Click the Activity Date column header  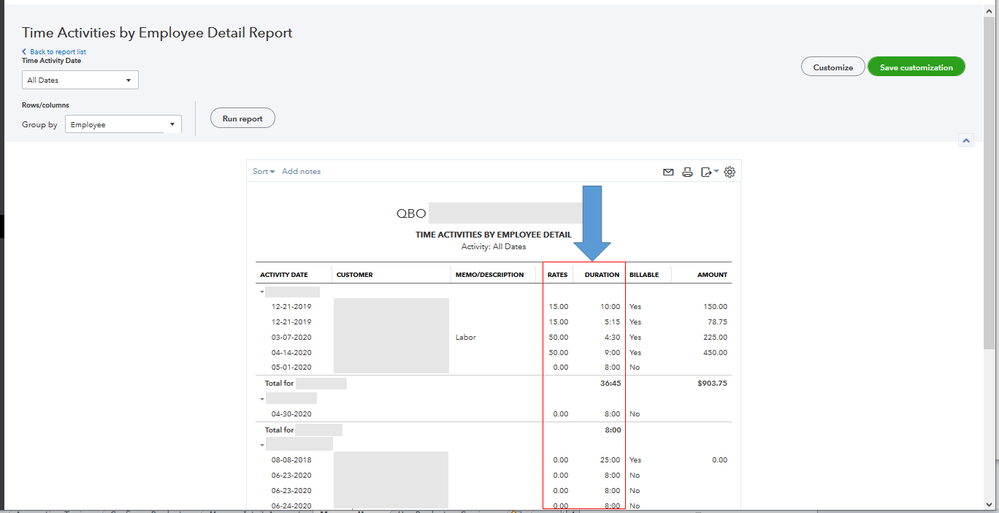point(283,275)
